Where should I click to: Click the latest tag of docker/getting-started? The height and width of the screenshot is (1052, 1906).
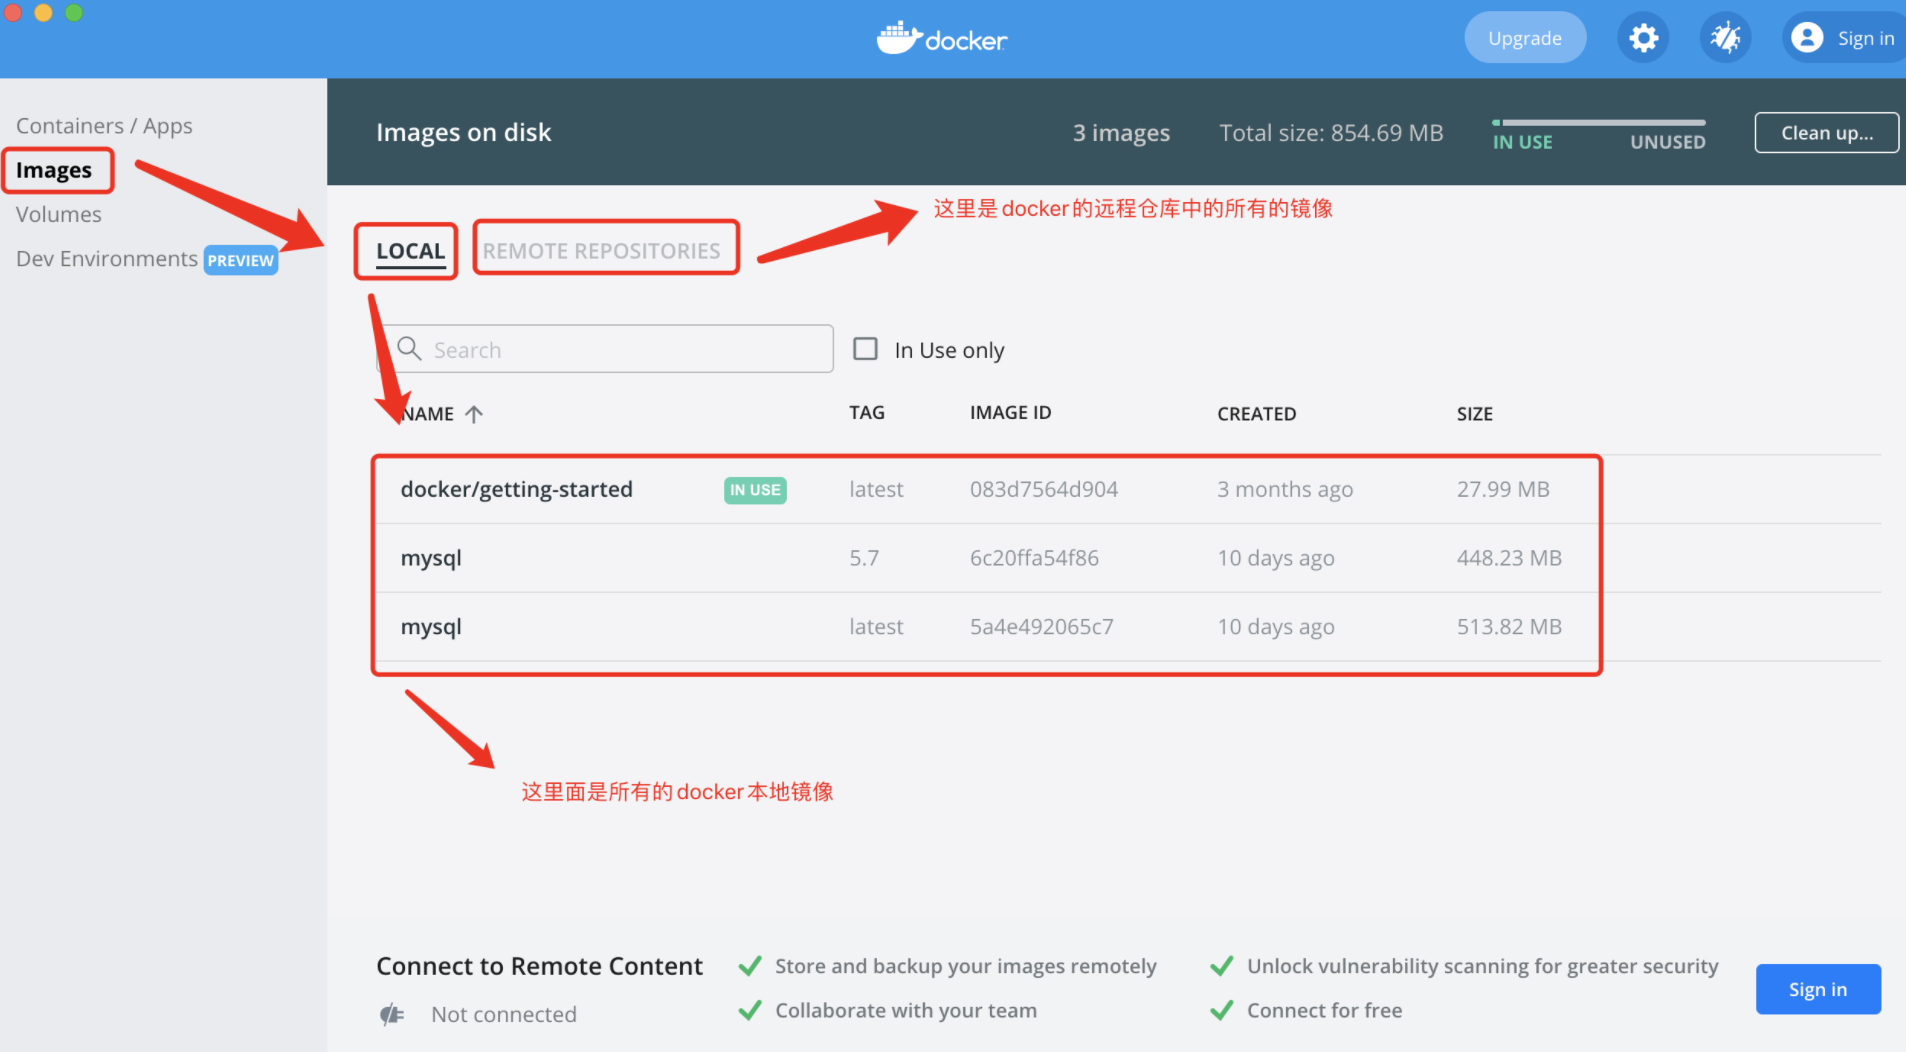tap(876, 489)
